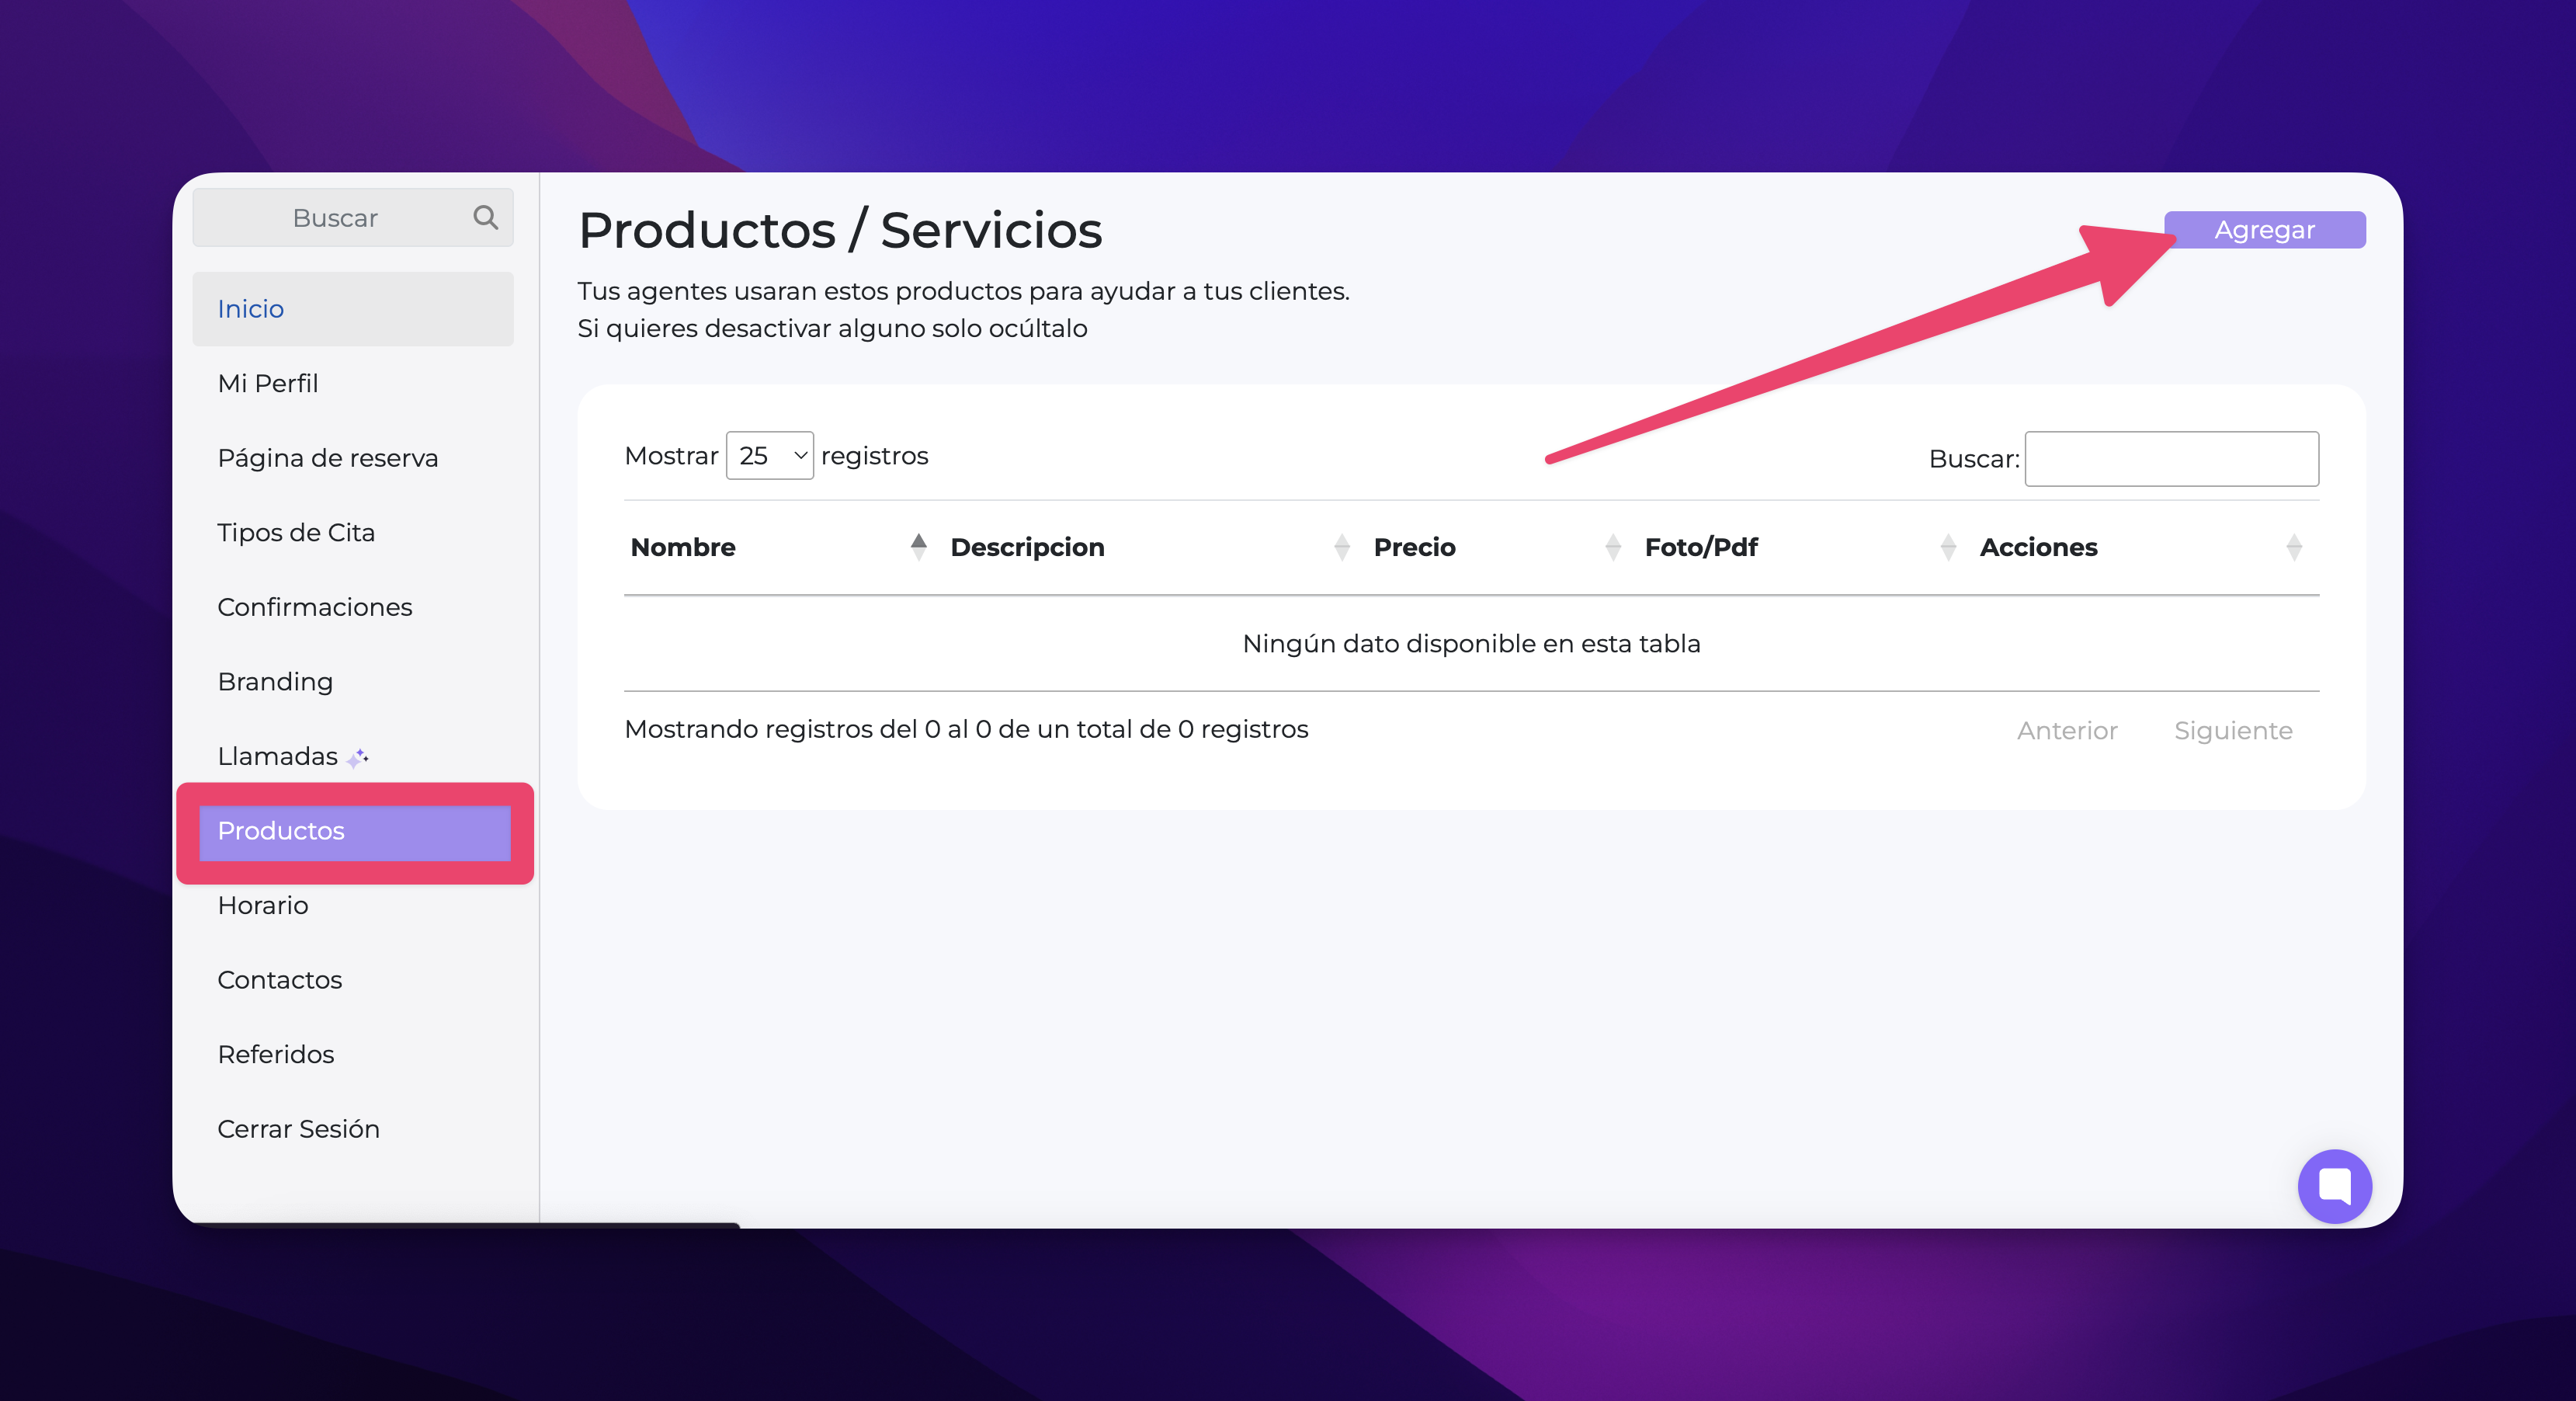Click the Anterior pagination button
This screenshot has height=1401, width=2576.
2067,731
